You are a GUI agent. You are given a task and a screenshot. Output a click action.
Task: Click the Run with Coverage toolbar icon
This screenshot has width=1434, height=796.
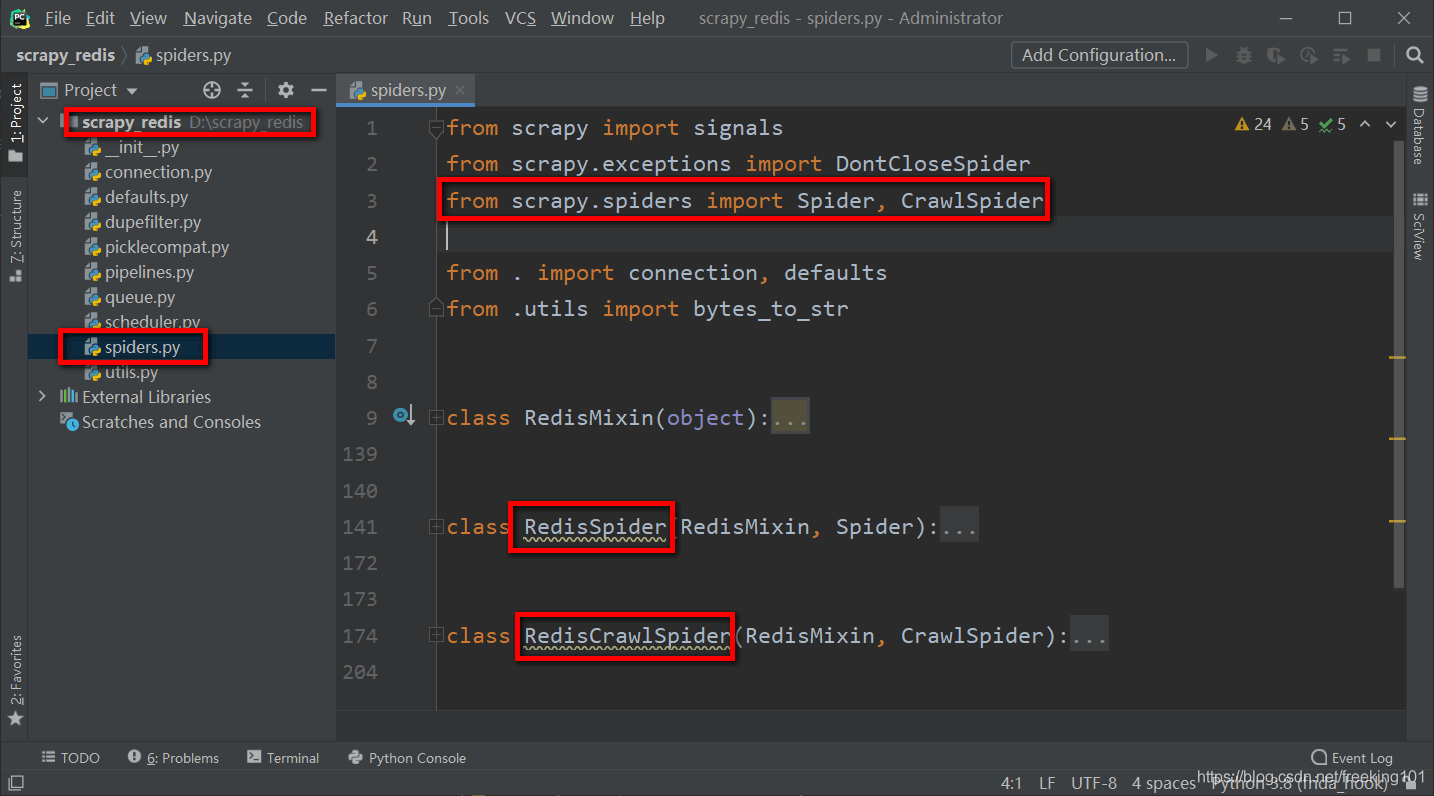point(1275,55)
